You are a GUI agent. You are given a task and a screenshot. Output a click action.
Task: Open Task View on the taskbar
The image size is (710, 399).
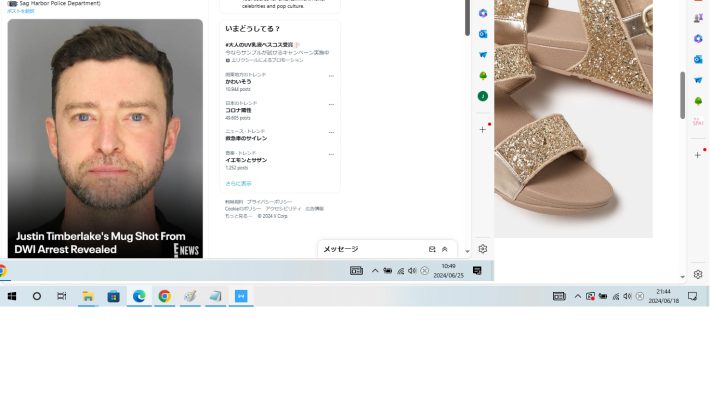(x=62, y=296)
